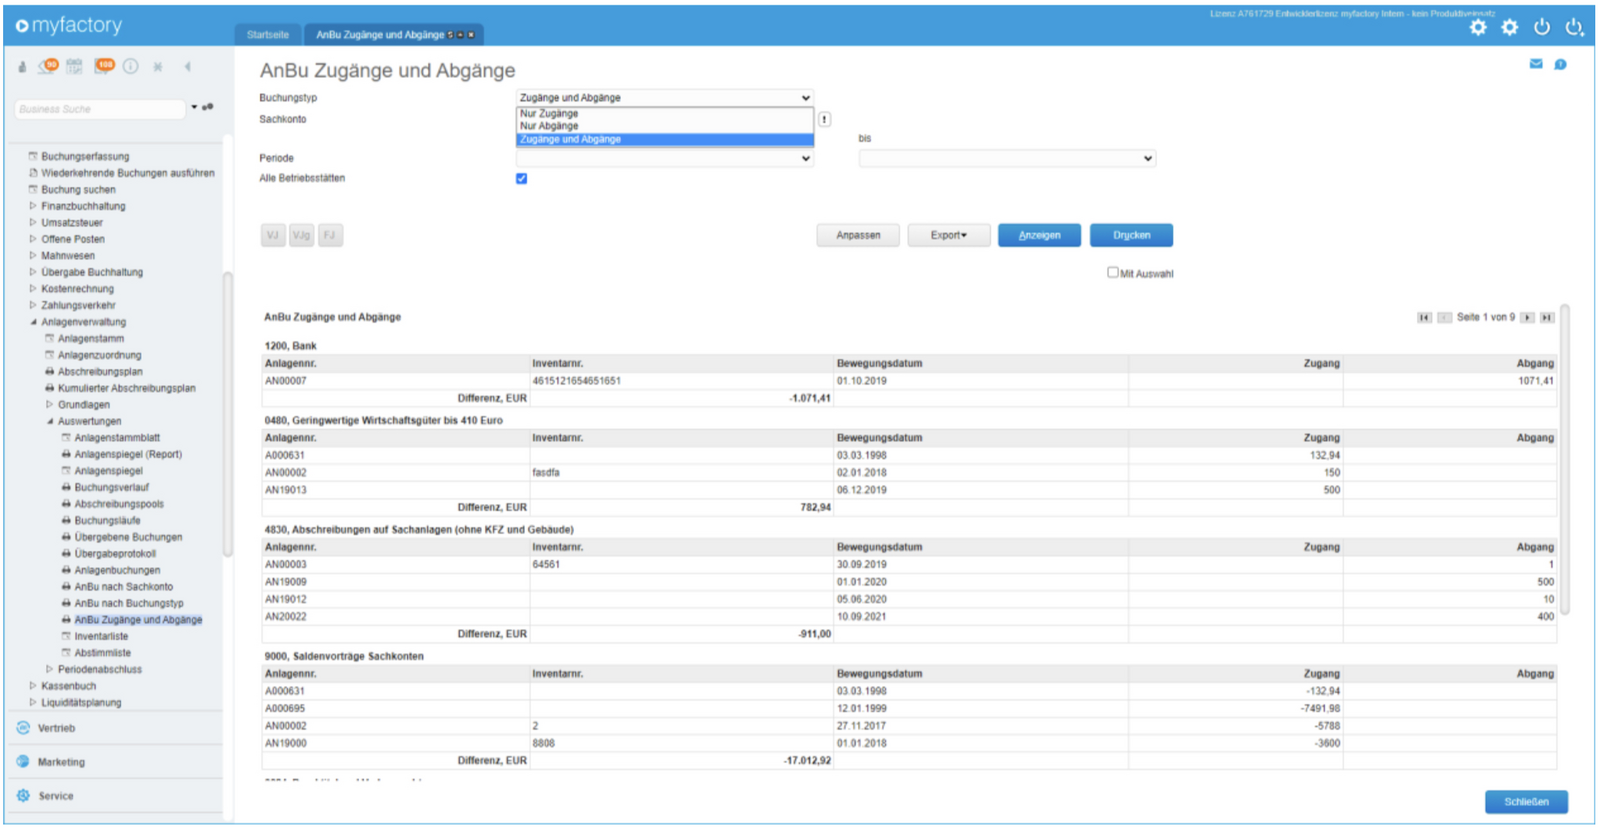Switch to the Startseite tab
The image size is (1600, 828).
point(268,35)
